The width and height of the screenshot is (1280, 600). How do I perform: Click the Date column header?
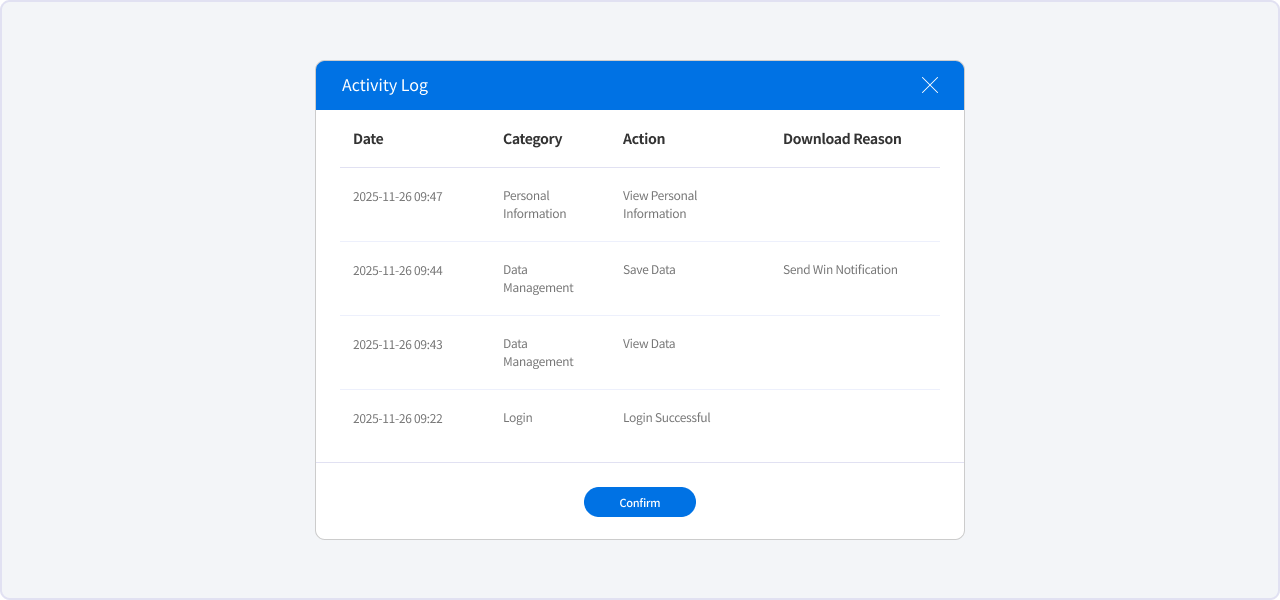(368, 139)
